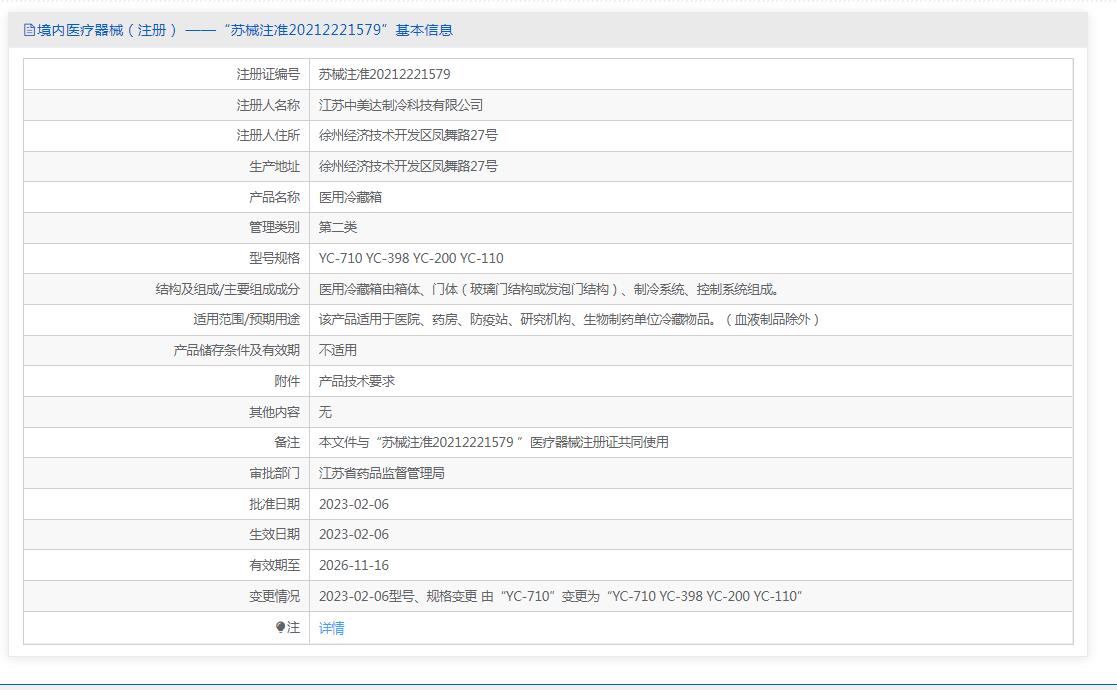Select expiry date 2026-11-16
The width and height of the screenshot is (1117, 690).
[353, 565]
